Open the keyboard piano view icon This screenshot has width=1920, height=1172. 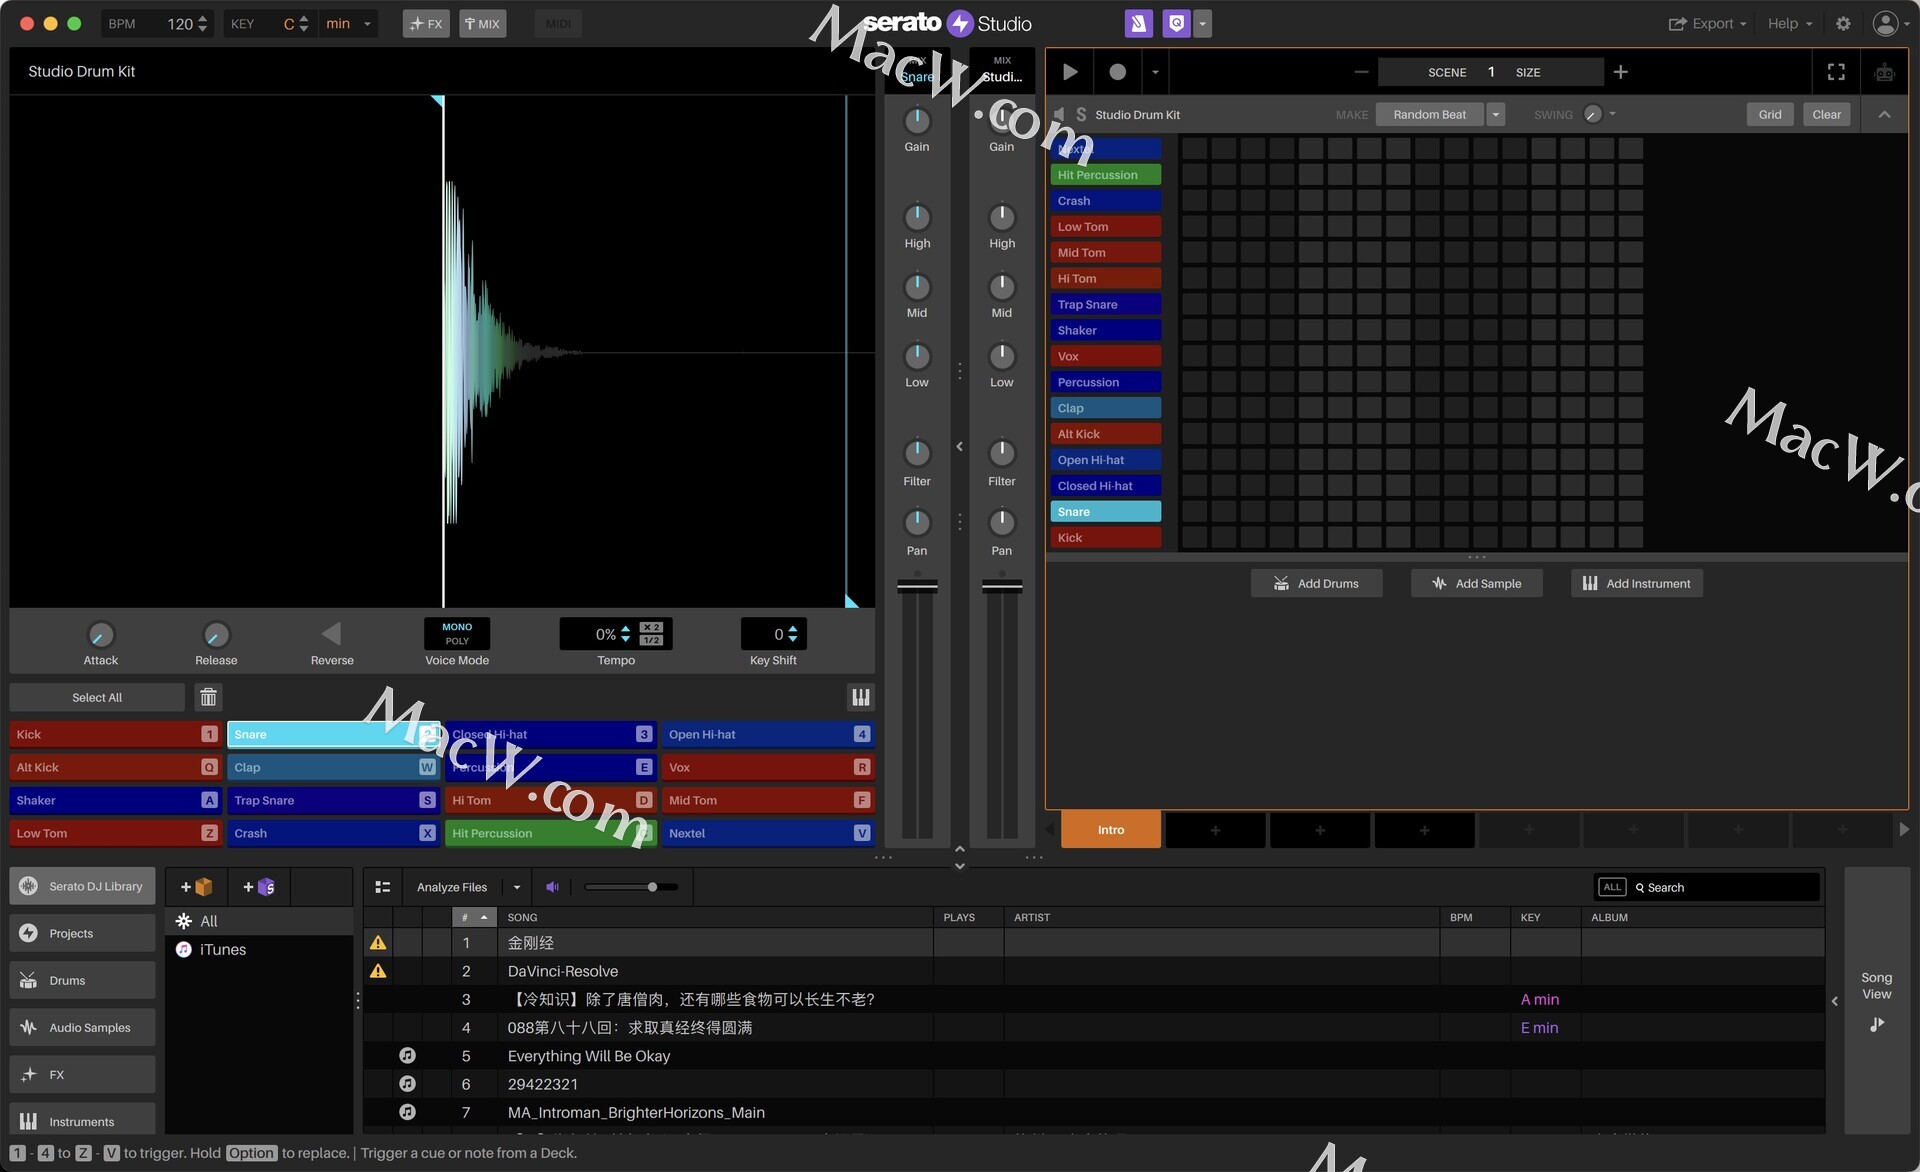point(860,697)
